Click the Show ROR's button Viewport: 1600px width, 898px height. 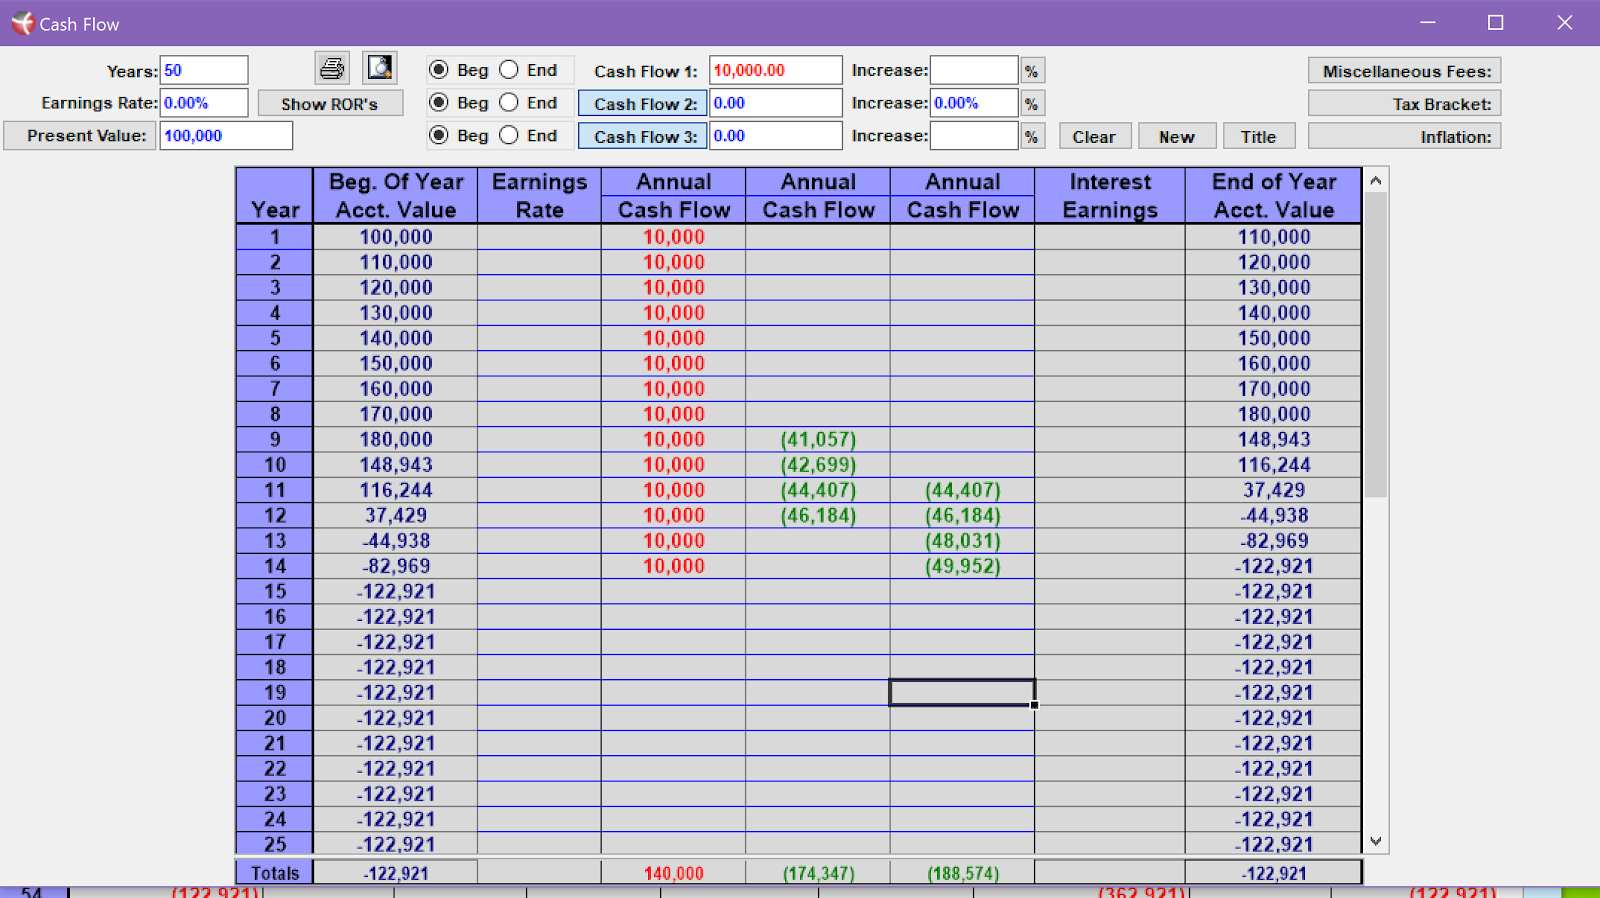click(330, 104)
